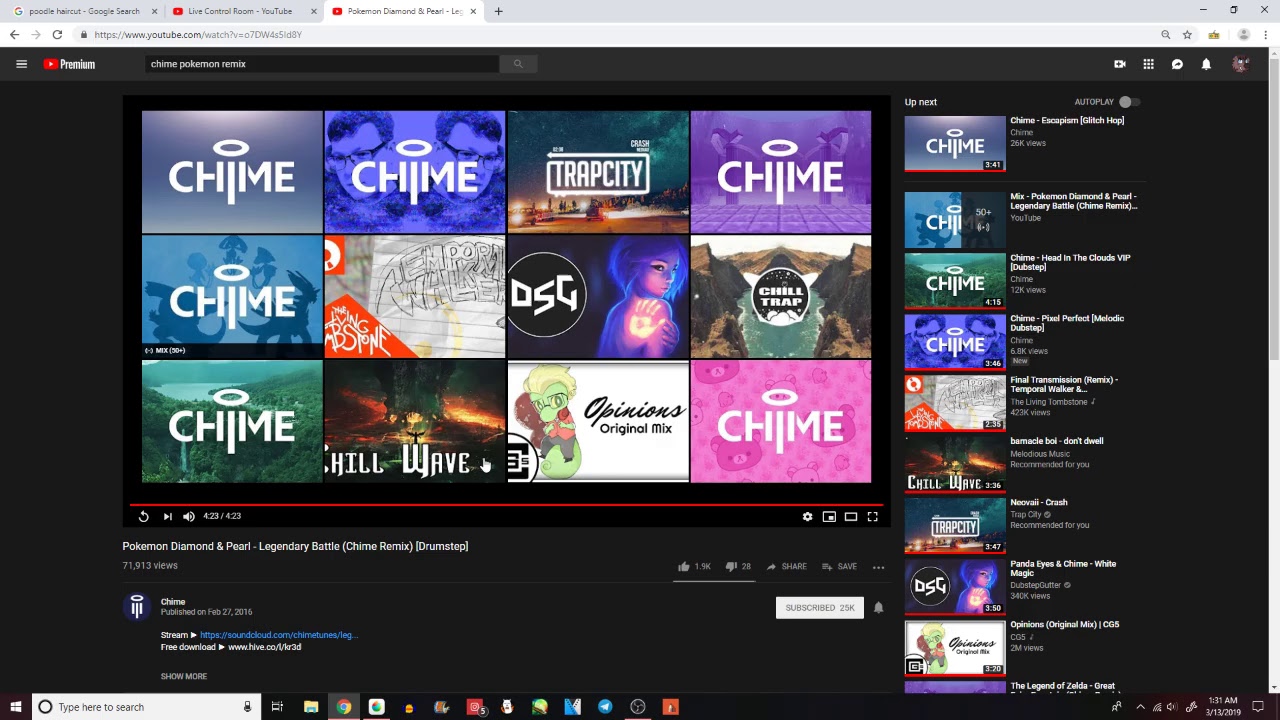This screenshot has height=720, width=1280.
Task: Open Task View on the taskbar
Action: pyautogui.click(x=277, y=707)
